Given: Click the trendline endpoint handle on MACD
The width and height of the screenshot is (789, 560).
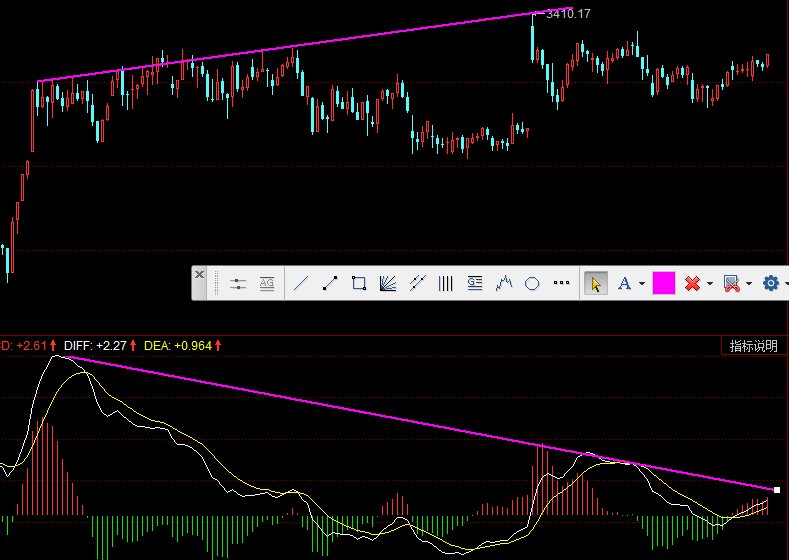Looking at the screenshot, I should pos(777,489).
